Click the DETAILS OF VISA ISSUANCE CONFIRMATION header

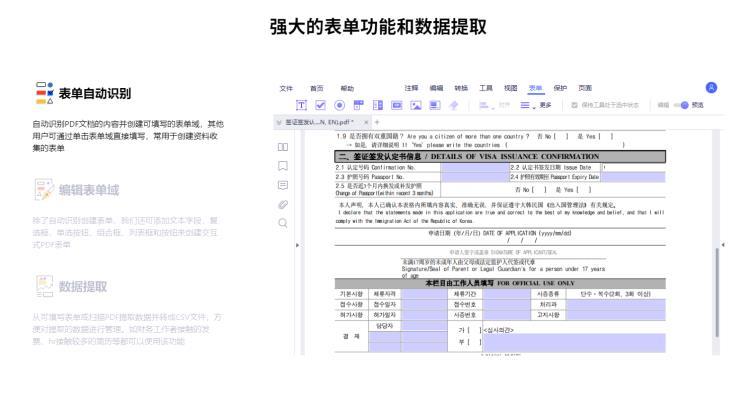point(500,156)
